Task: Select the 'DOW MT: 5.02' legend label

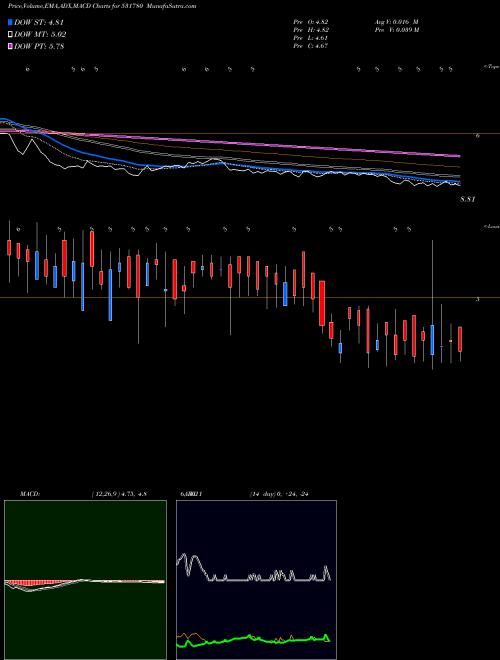Action: pyautogui.click(x=40, y=35)
